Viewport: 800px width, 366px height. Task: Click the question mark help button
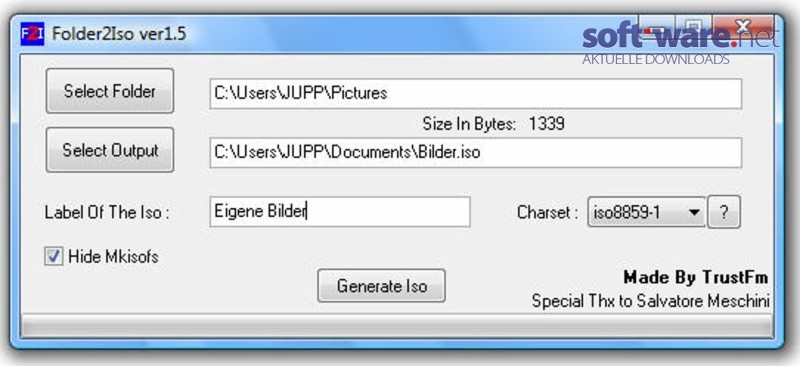(x=723, y=212)
